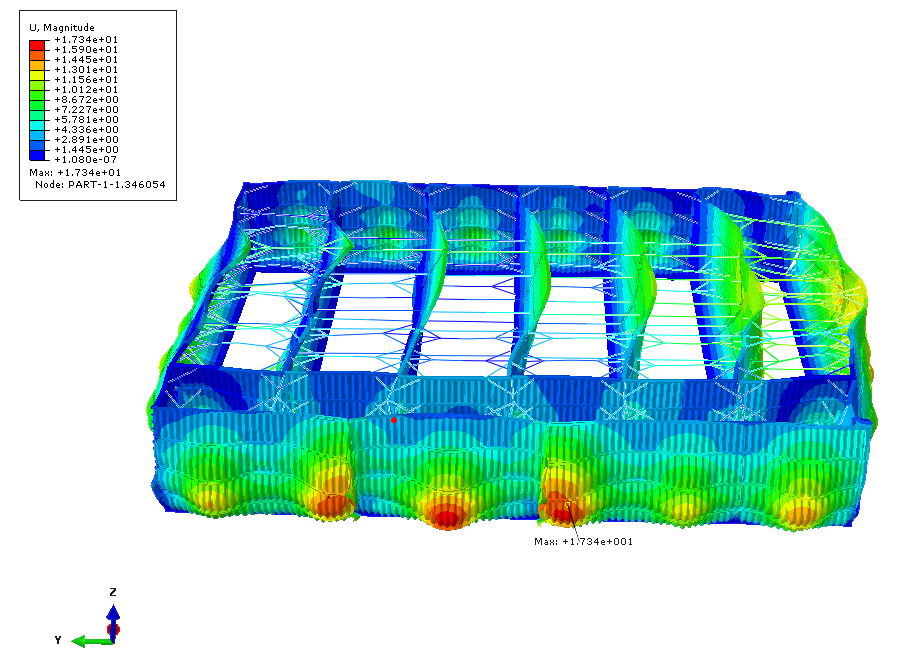Click the red X-axis dot on triad
This screenshot has width=906, height=665.
pyautogui.click(x=113, y=631)
